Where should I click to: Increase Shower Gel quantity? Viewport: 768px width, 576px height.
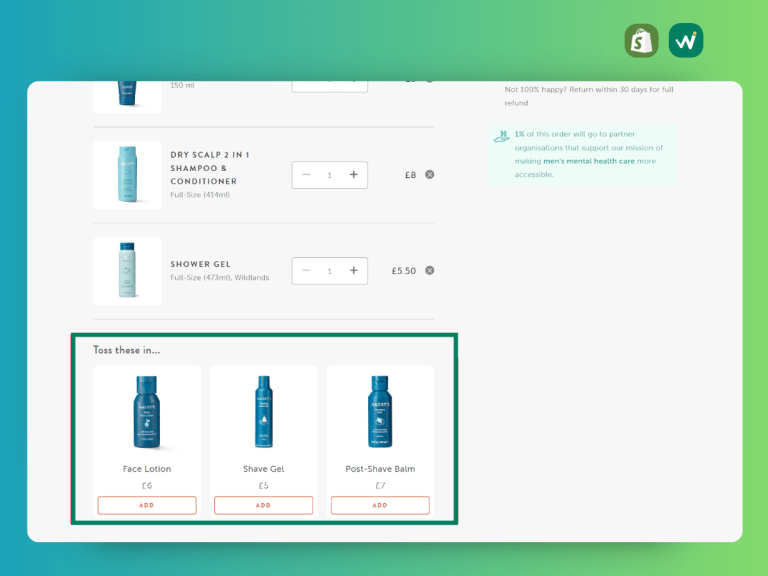(x=354, y=271)
